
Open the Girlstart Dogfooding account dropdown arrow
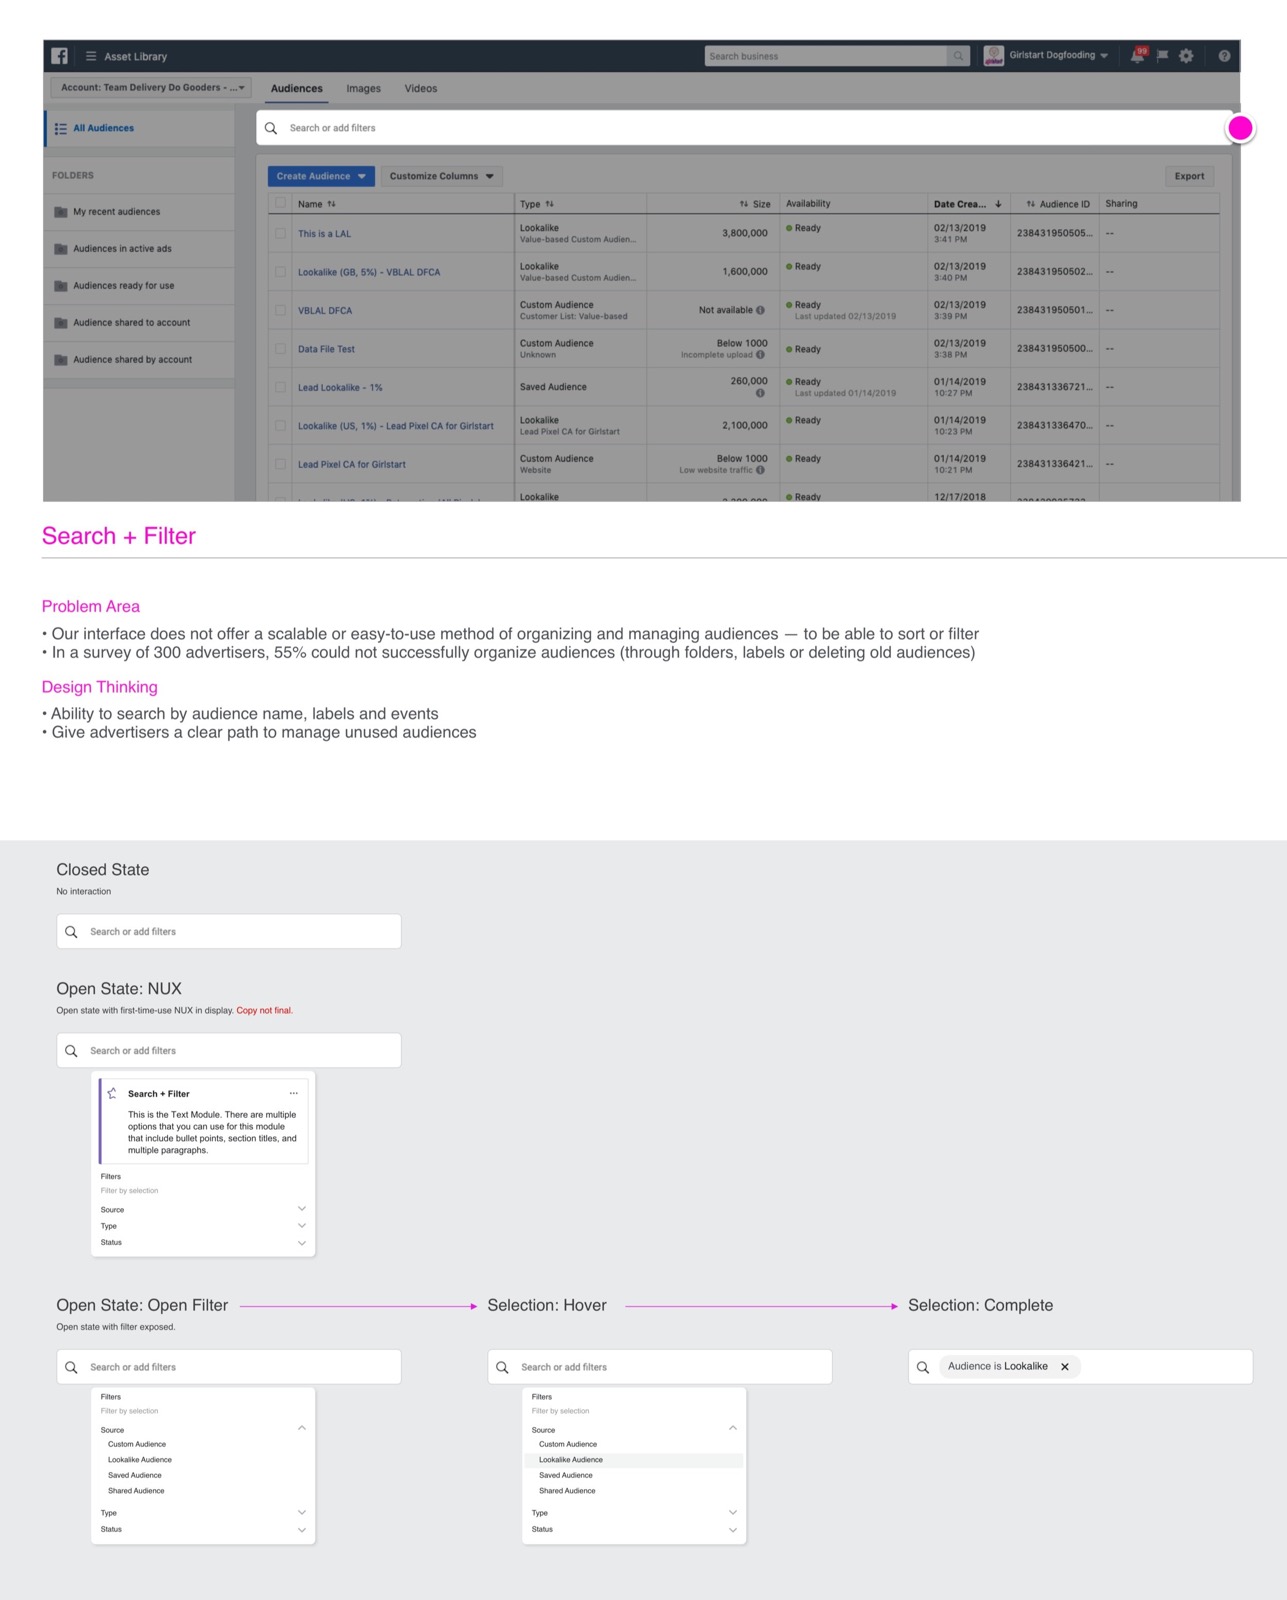coord(1104,56)
